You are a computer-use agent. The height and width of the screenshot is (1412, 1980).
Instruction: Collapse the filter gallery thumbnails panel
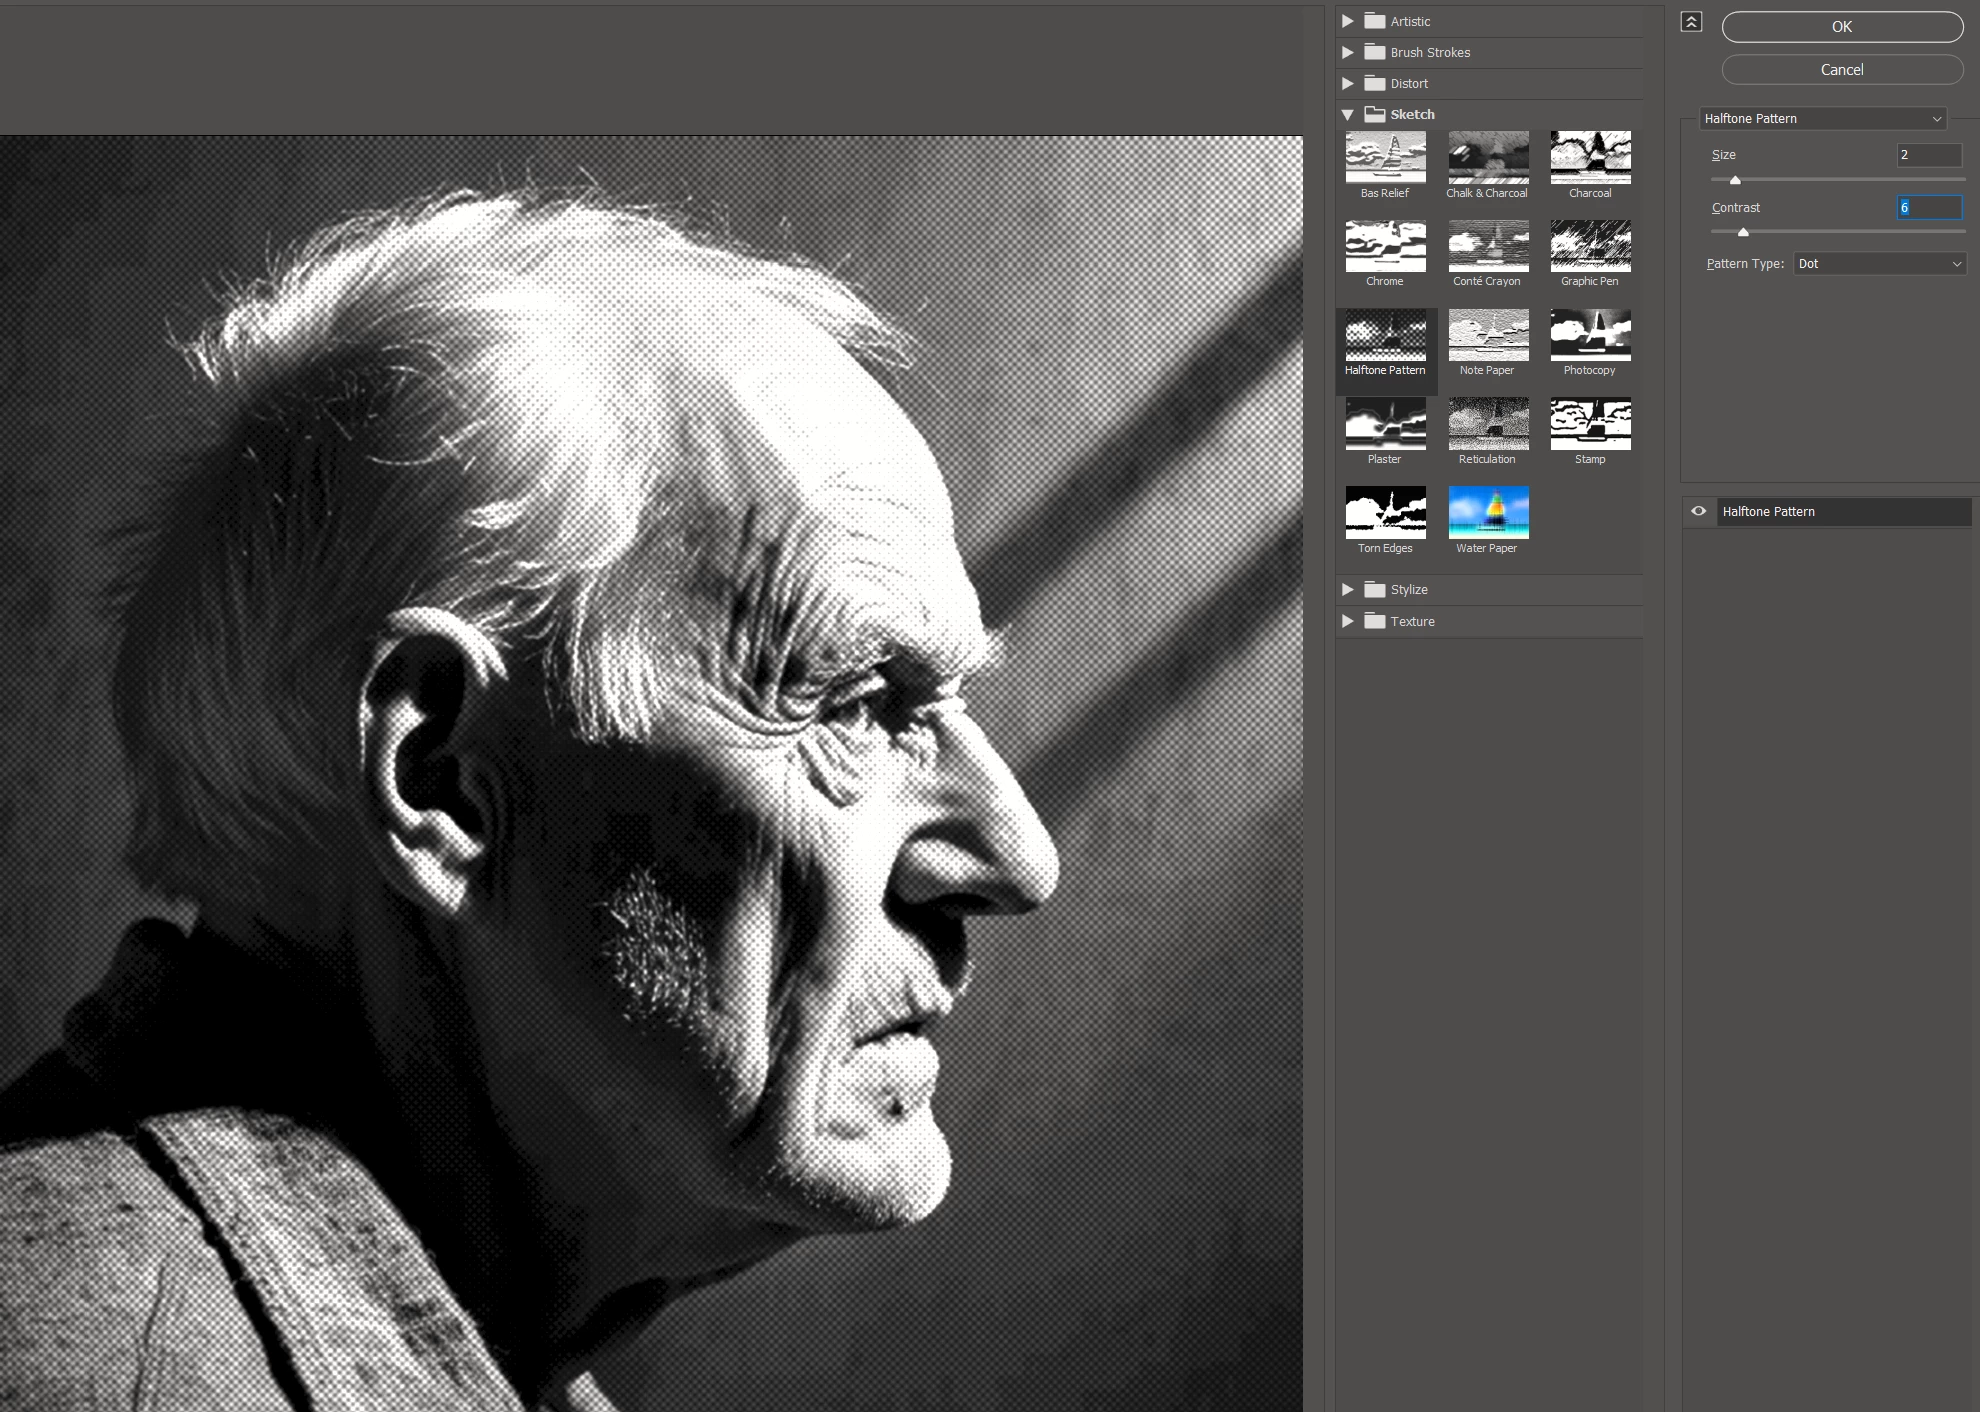coord(1691,22)
